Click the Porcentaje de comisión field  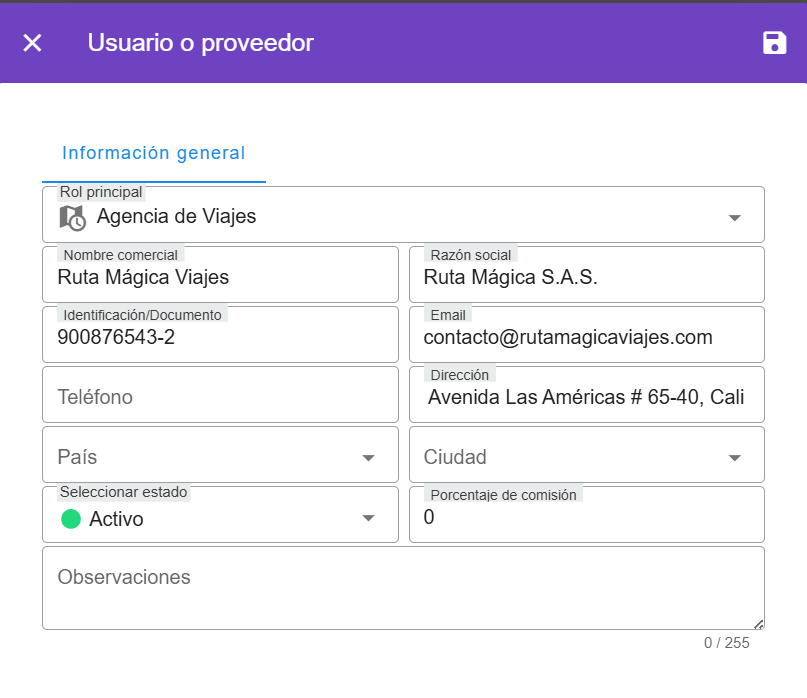(586, 518)
